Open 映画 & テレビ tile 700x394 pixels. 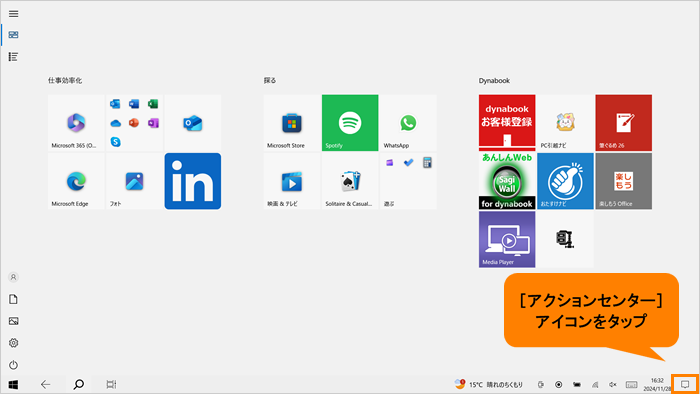point(292,181)
